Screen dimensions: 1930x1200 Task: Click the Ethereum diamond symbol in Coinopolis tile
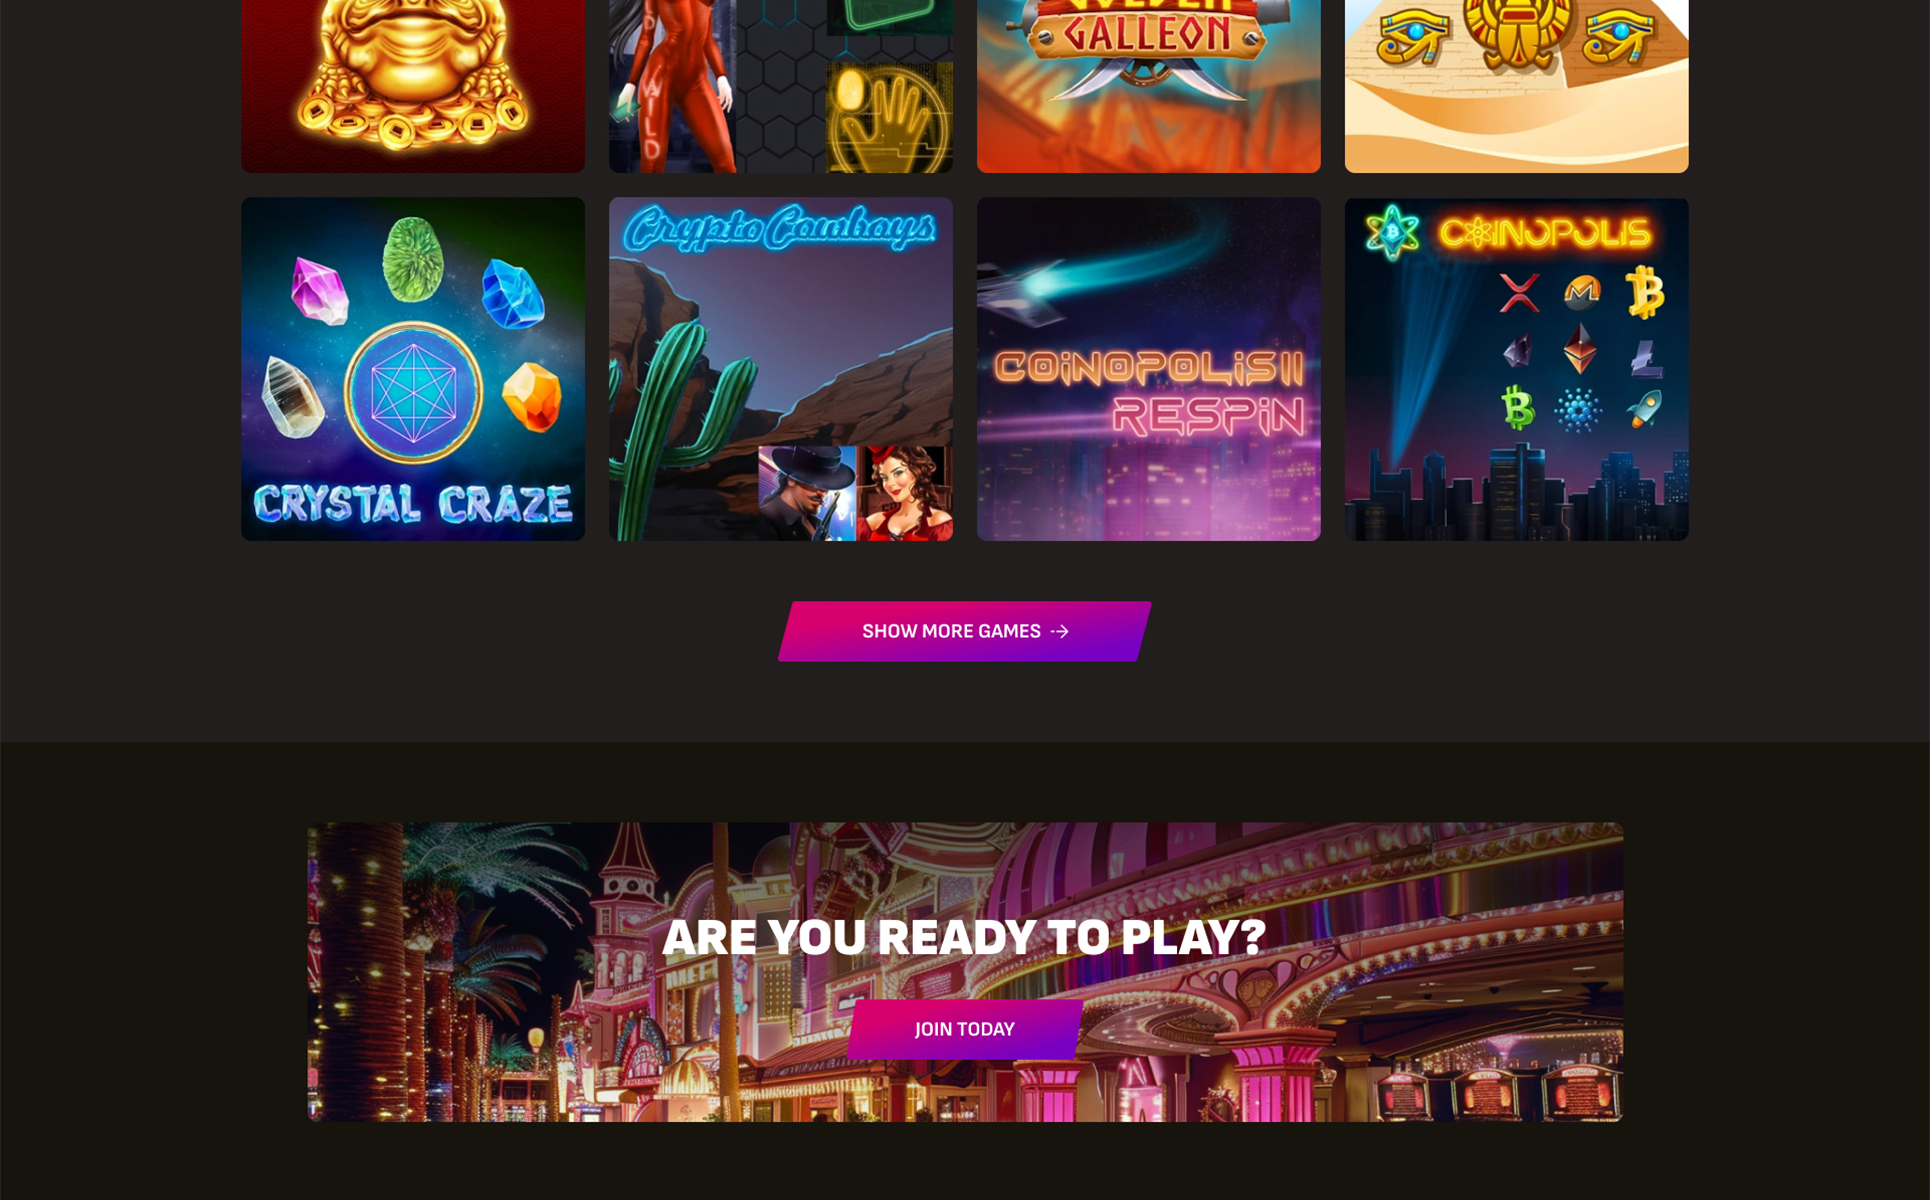click(x=1580, y=349)
